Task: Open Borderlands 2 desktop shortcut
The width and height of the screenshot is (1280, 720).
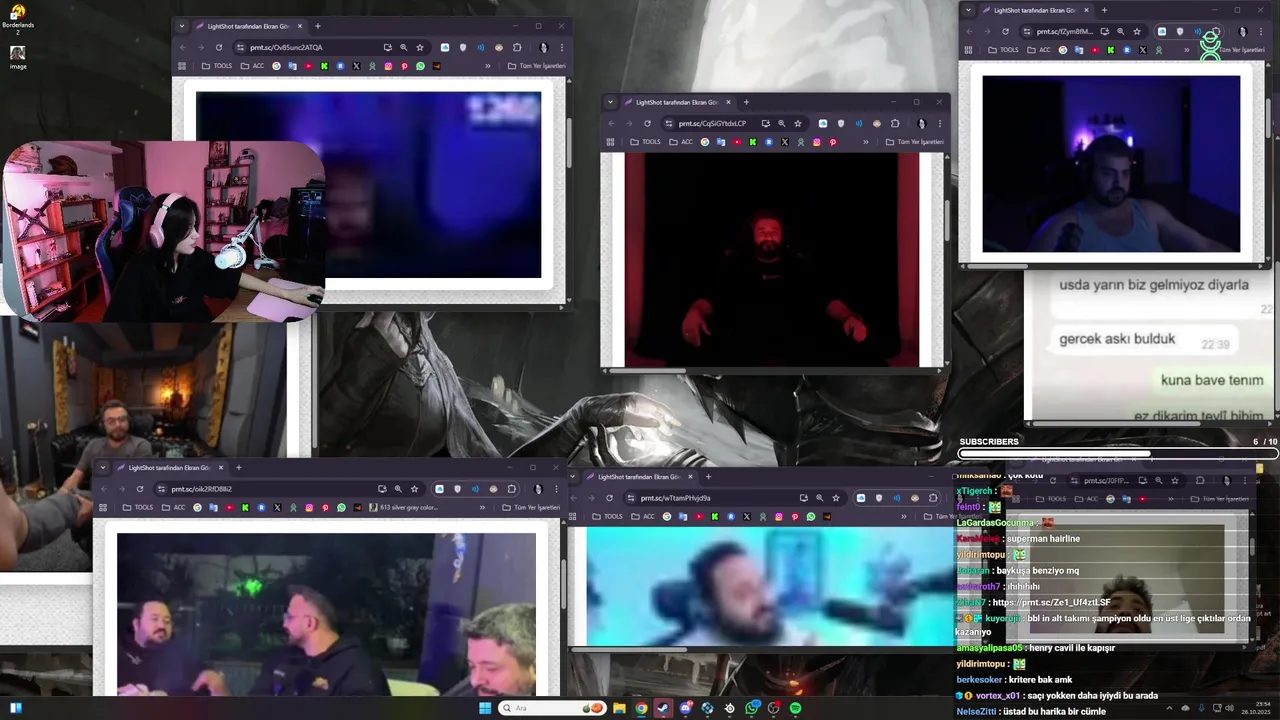Action: 17,19
